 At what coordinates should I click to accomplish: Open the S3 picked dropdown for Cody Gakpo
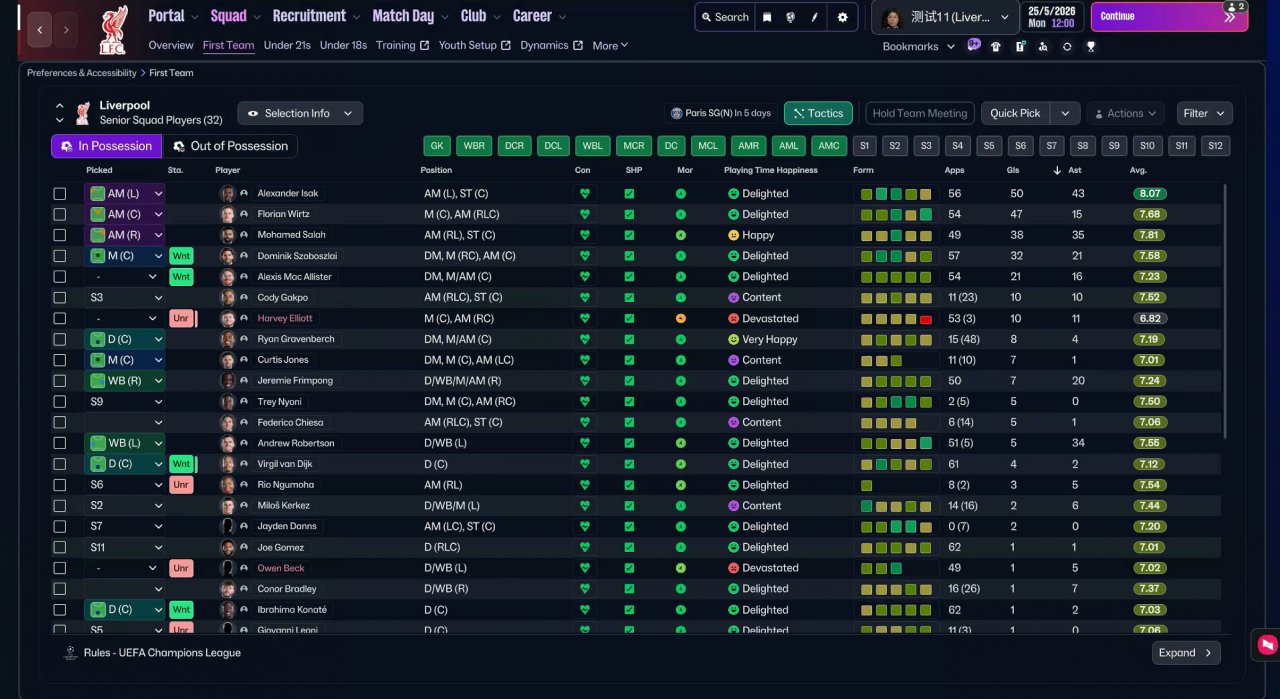125,298
